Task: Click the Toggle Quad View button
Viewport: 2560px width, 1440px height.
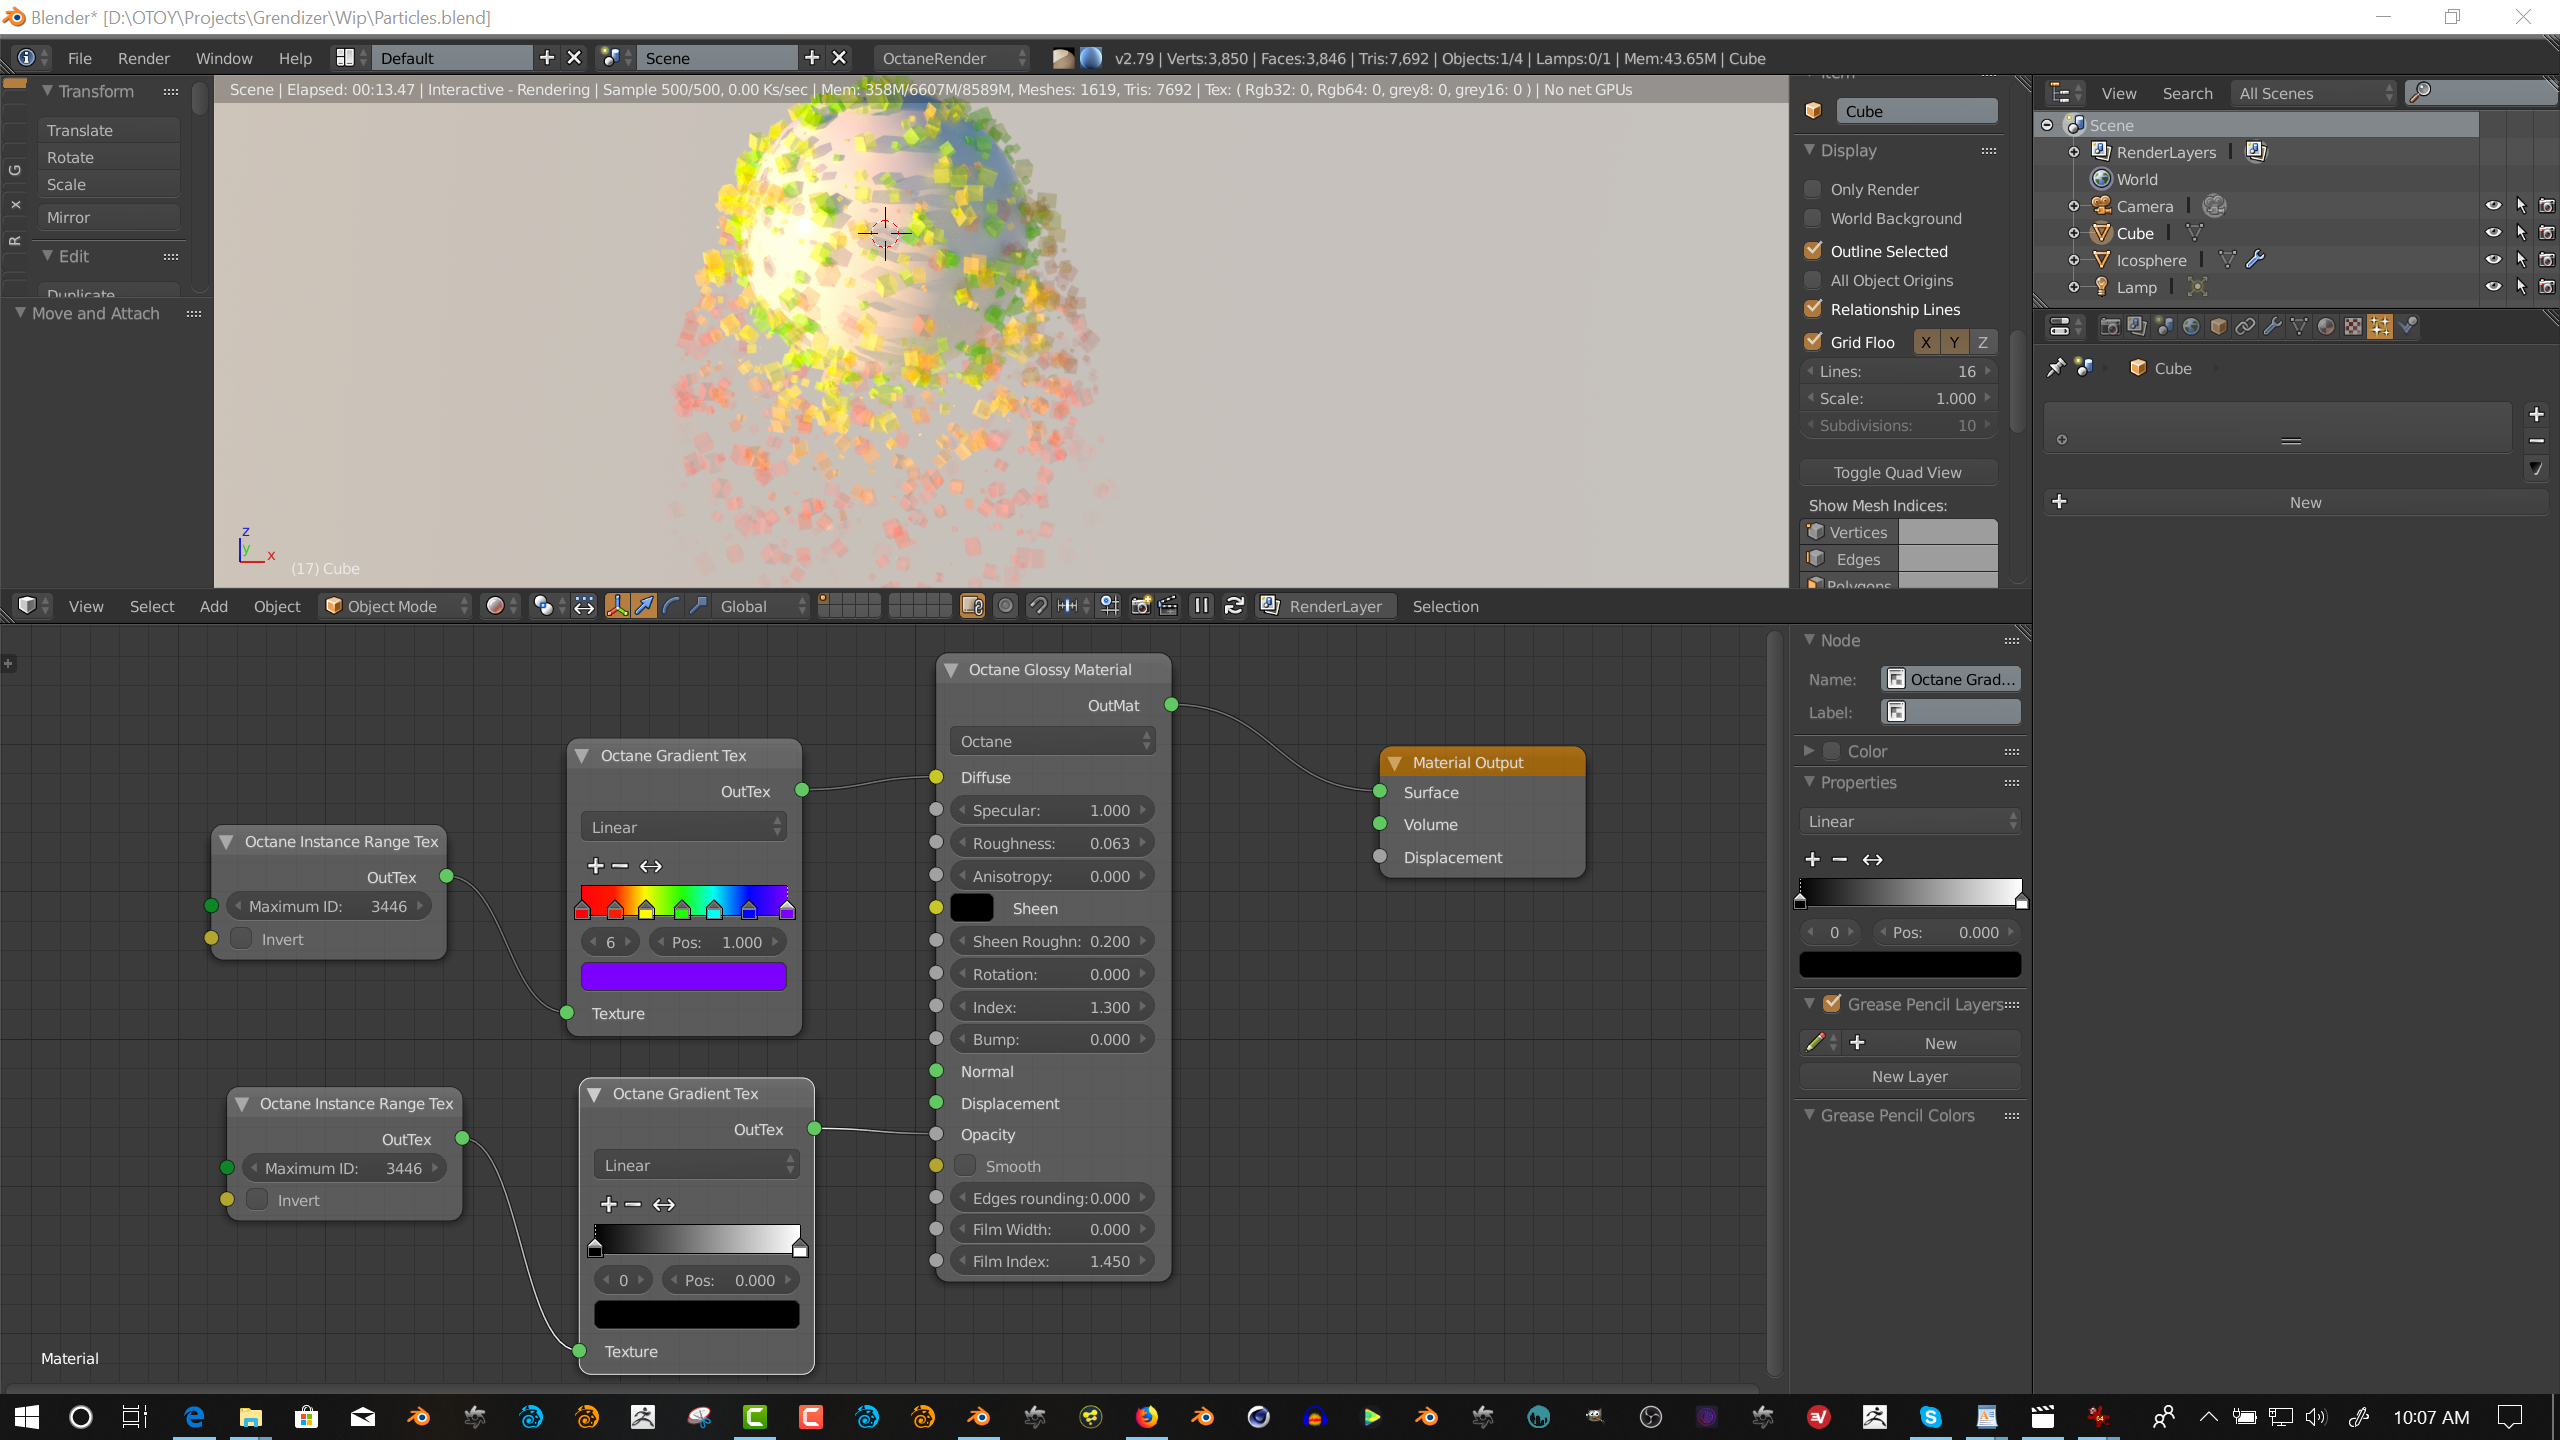Action: click(x=1897, y=472)
